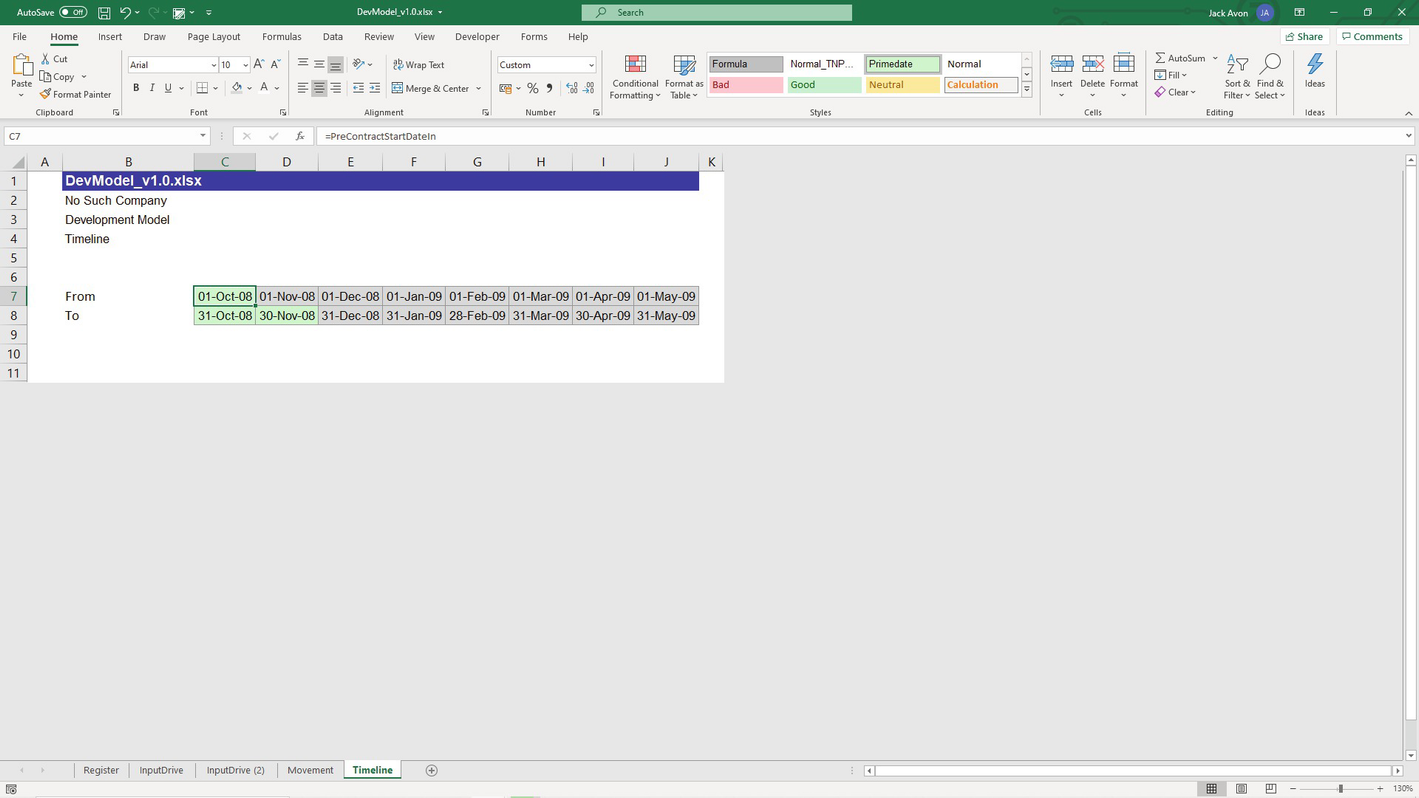
Task: Go to the Register sheet tab
Action: tap(101, 770)
